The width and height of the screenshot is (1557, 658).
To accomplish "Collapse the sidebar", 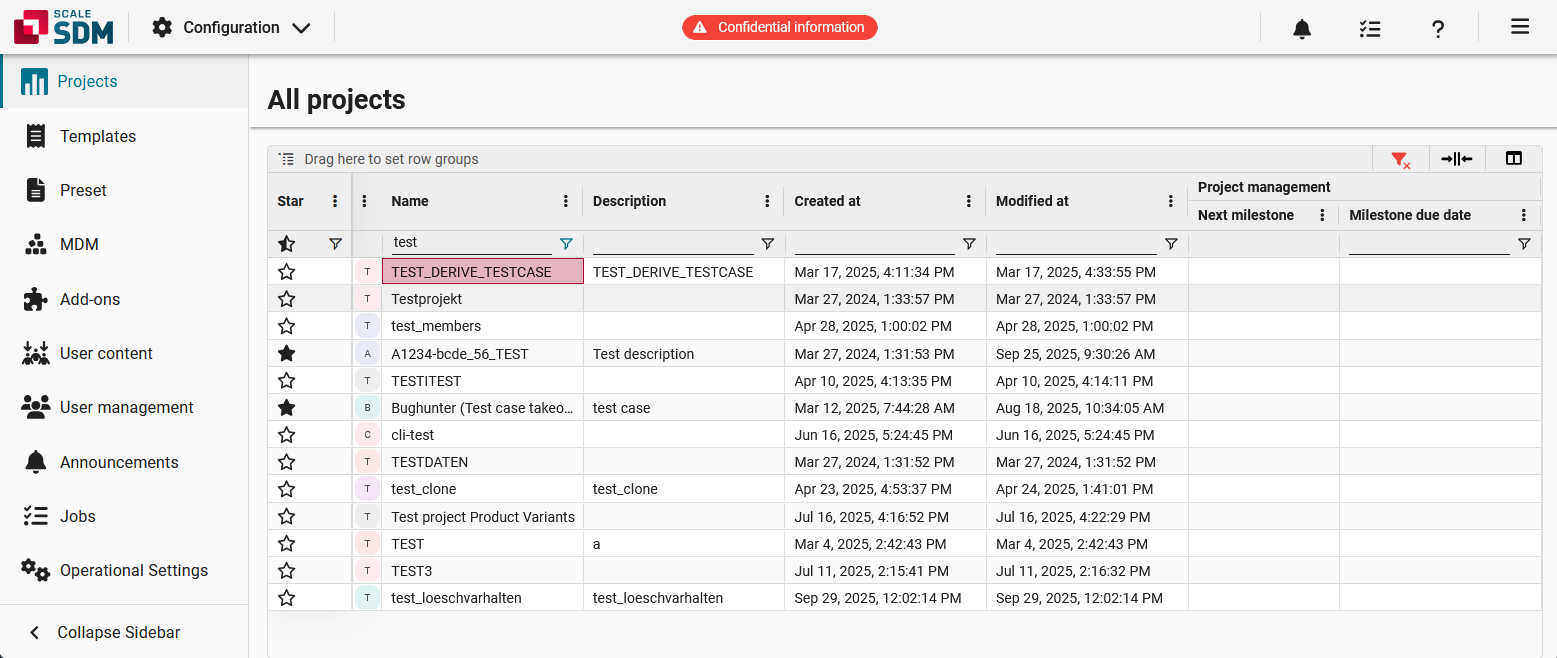I will pos(118,632).
